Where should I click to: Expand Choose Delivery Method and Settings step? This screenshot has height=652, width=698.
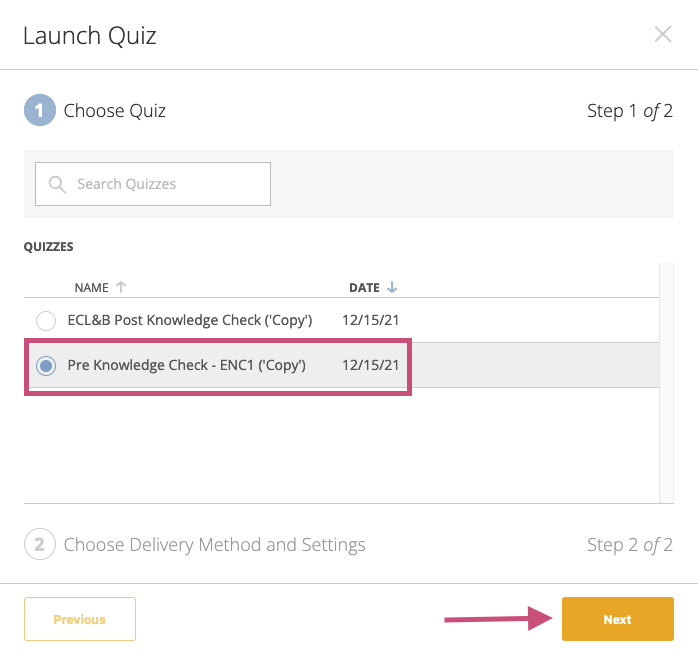pos(215,544)
